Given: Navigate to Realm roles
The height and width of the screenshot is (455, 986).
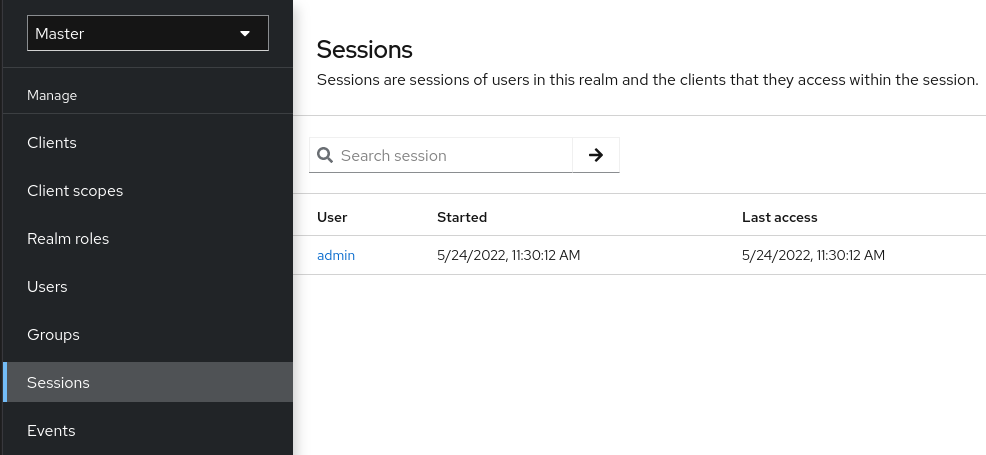Looking at the screenshot, I should (68, 239).
